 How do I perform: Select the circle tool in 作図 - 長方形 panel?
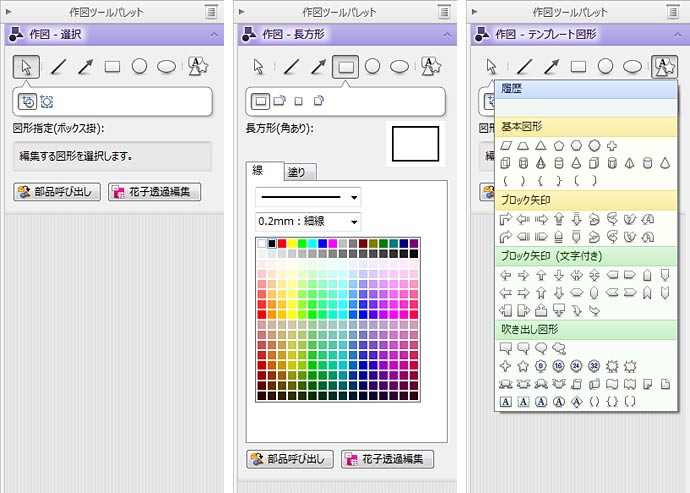(372, 67)
